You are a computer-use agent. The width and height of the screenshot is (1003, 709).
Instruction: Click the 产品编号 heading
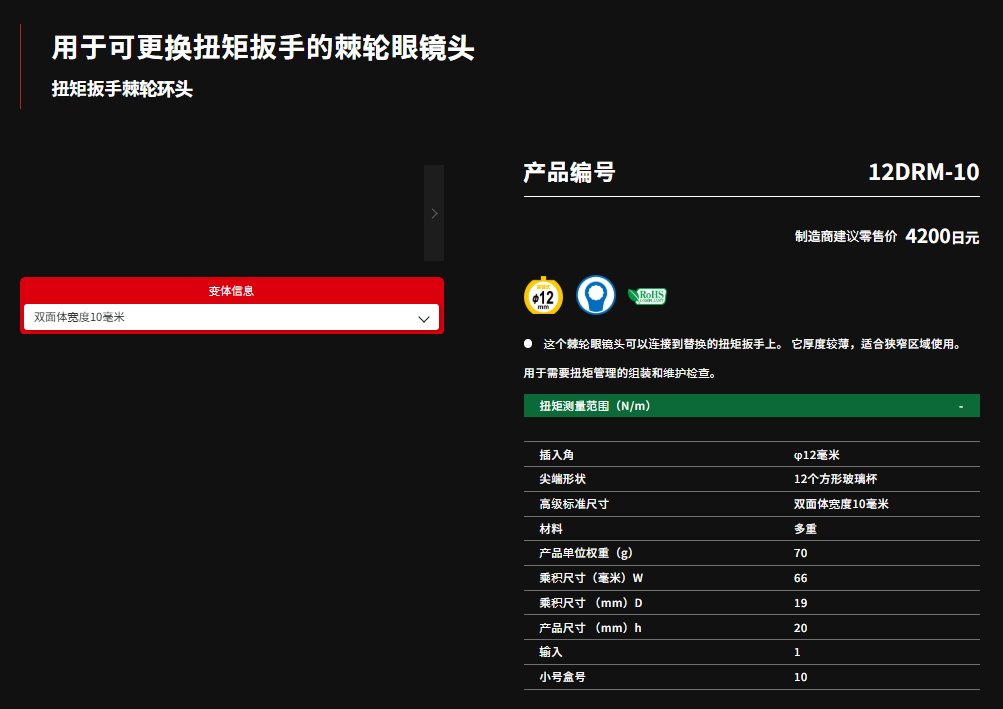(x=569, y=173)
